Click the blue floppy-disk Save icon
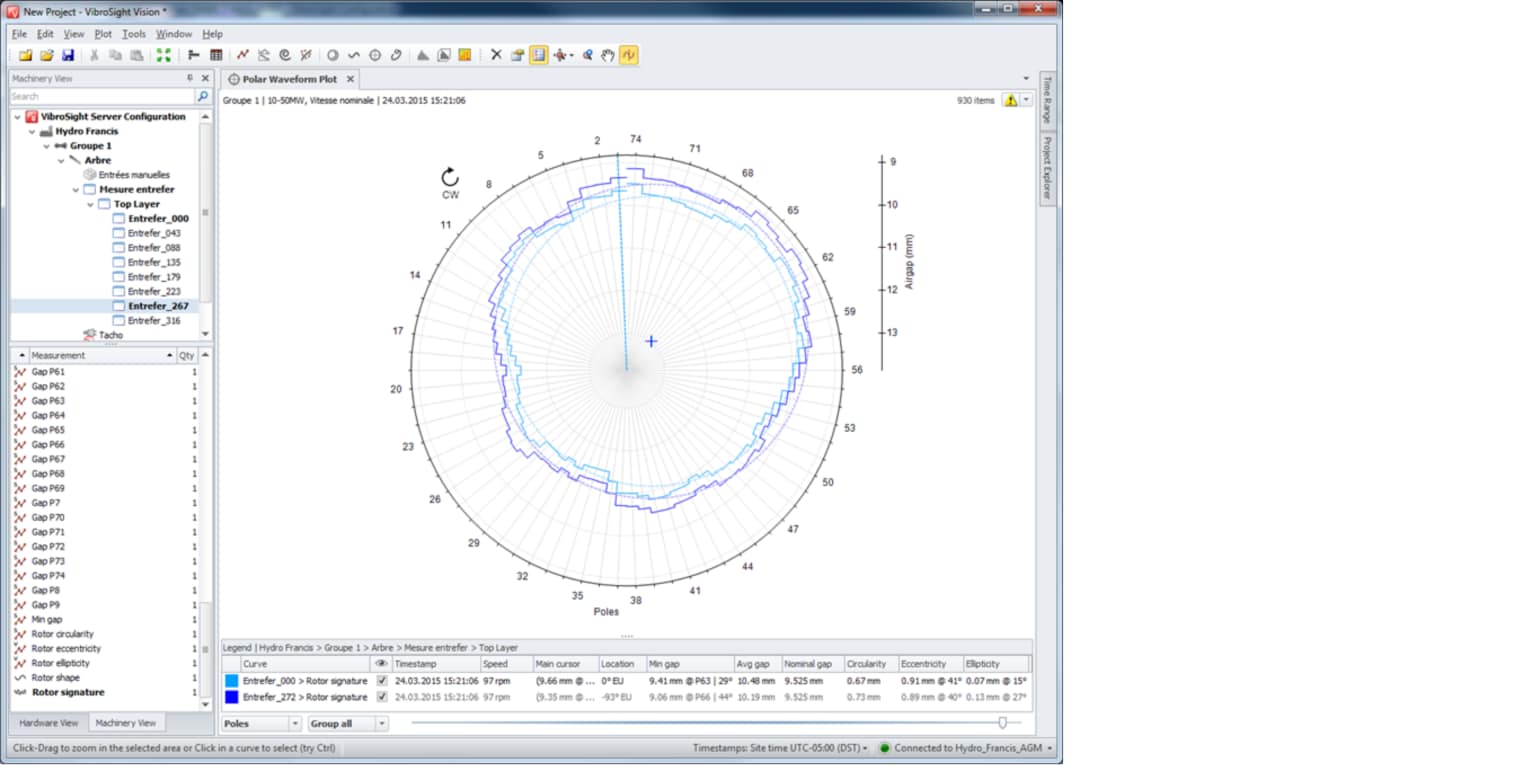1536x768 pixels. click(68, 55)
